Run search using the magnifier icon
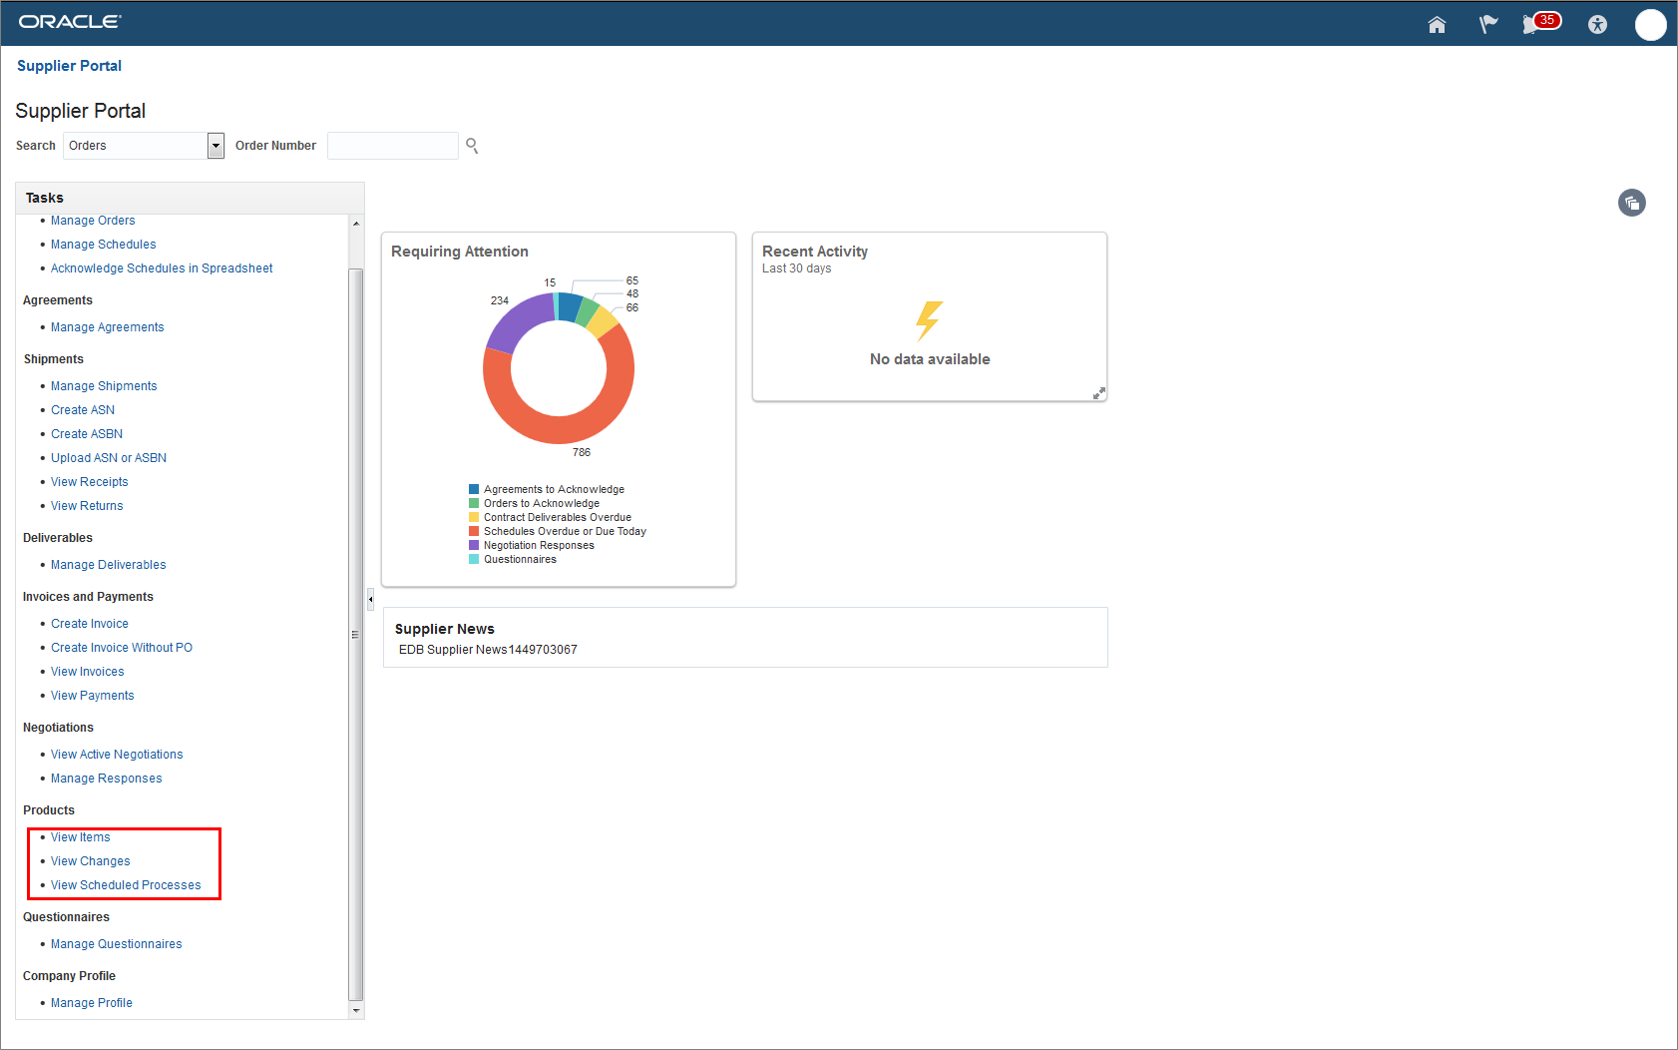This screenshot has width=1678, height=1050. coord(471,146)
